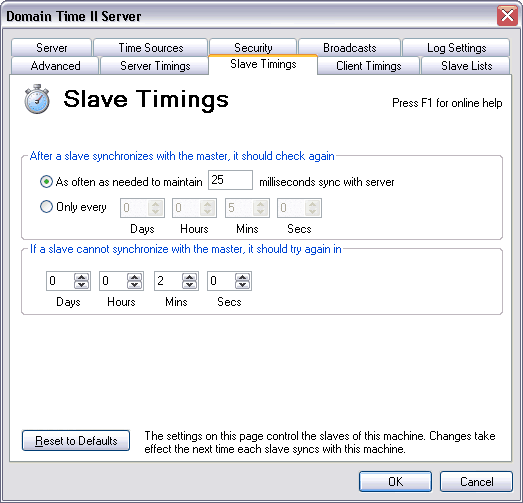The image size is (523, 503).
Task: Click the retry Mins value field
Action: [168, 281]
